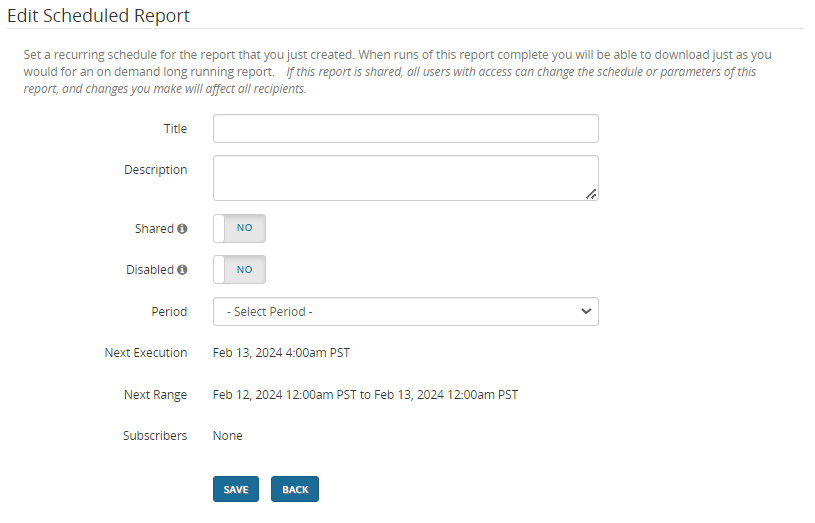The width and height of the screenshot is (815, 523).
Task: Click the Subscribers value None
Action: (x=228, y=436)
